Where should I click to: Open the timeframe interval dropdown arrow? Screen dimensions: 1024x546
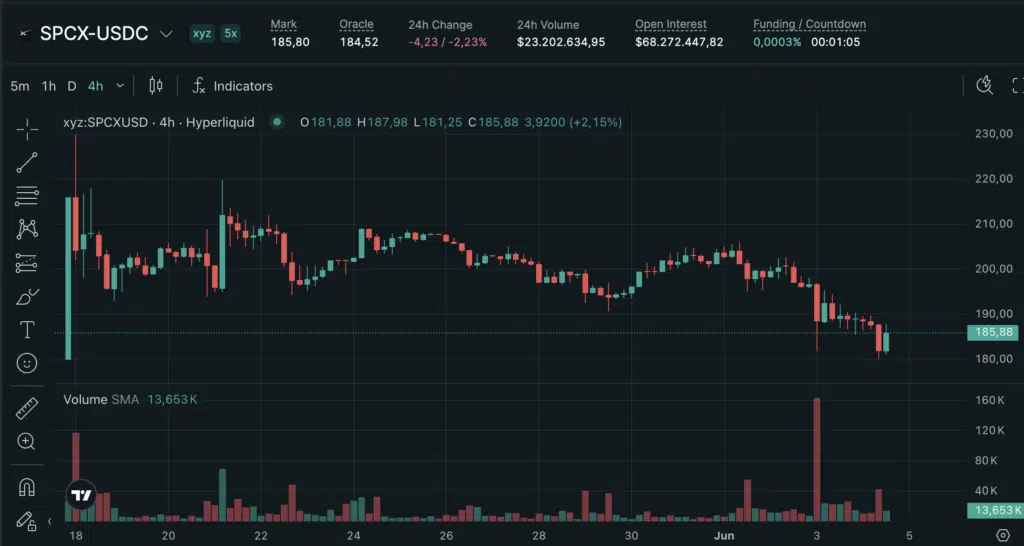click(120, 86)
